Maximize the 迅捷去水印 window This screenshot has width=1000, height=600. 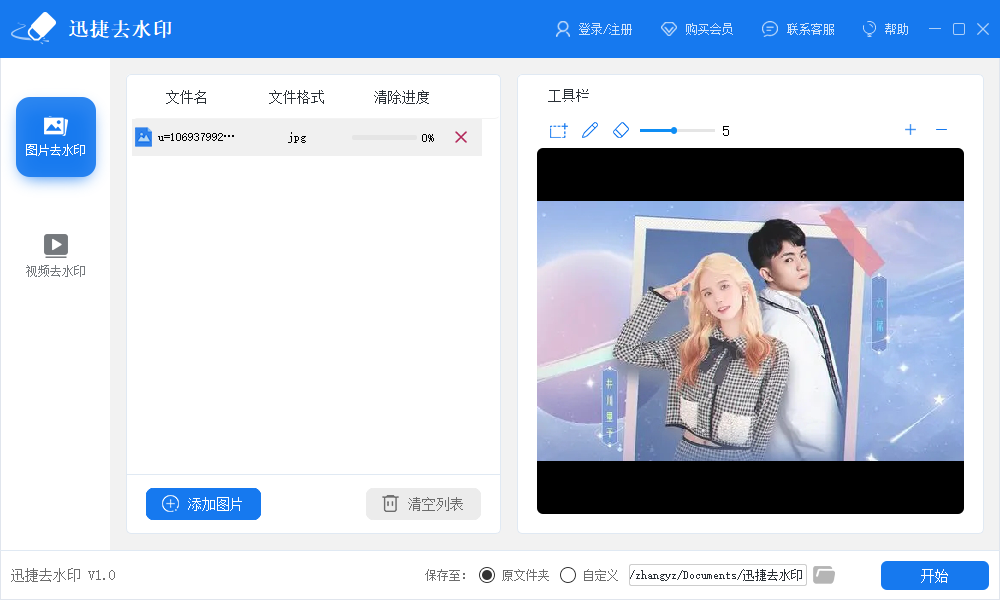tap(959, 29)
